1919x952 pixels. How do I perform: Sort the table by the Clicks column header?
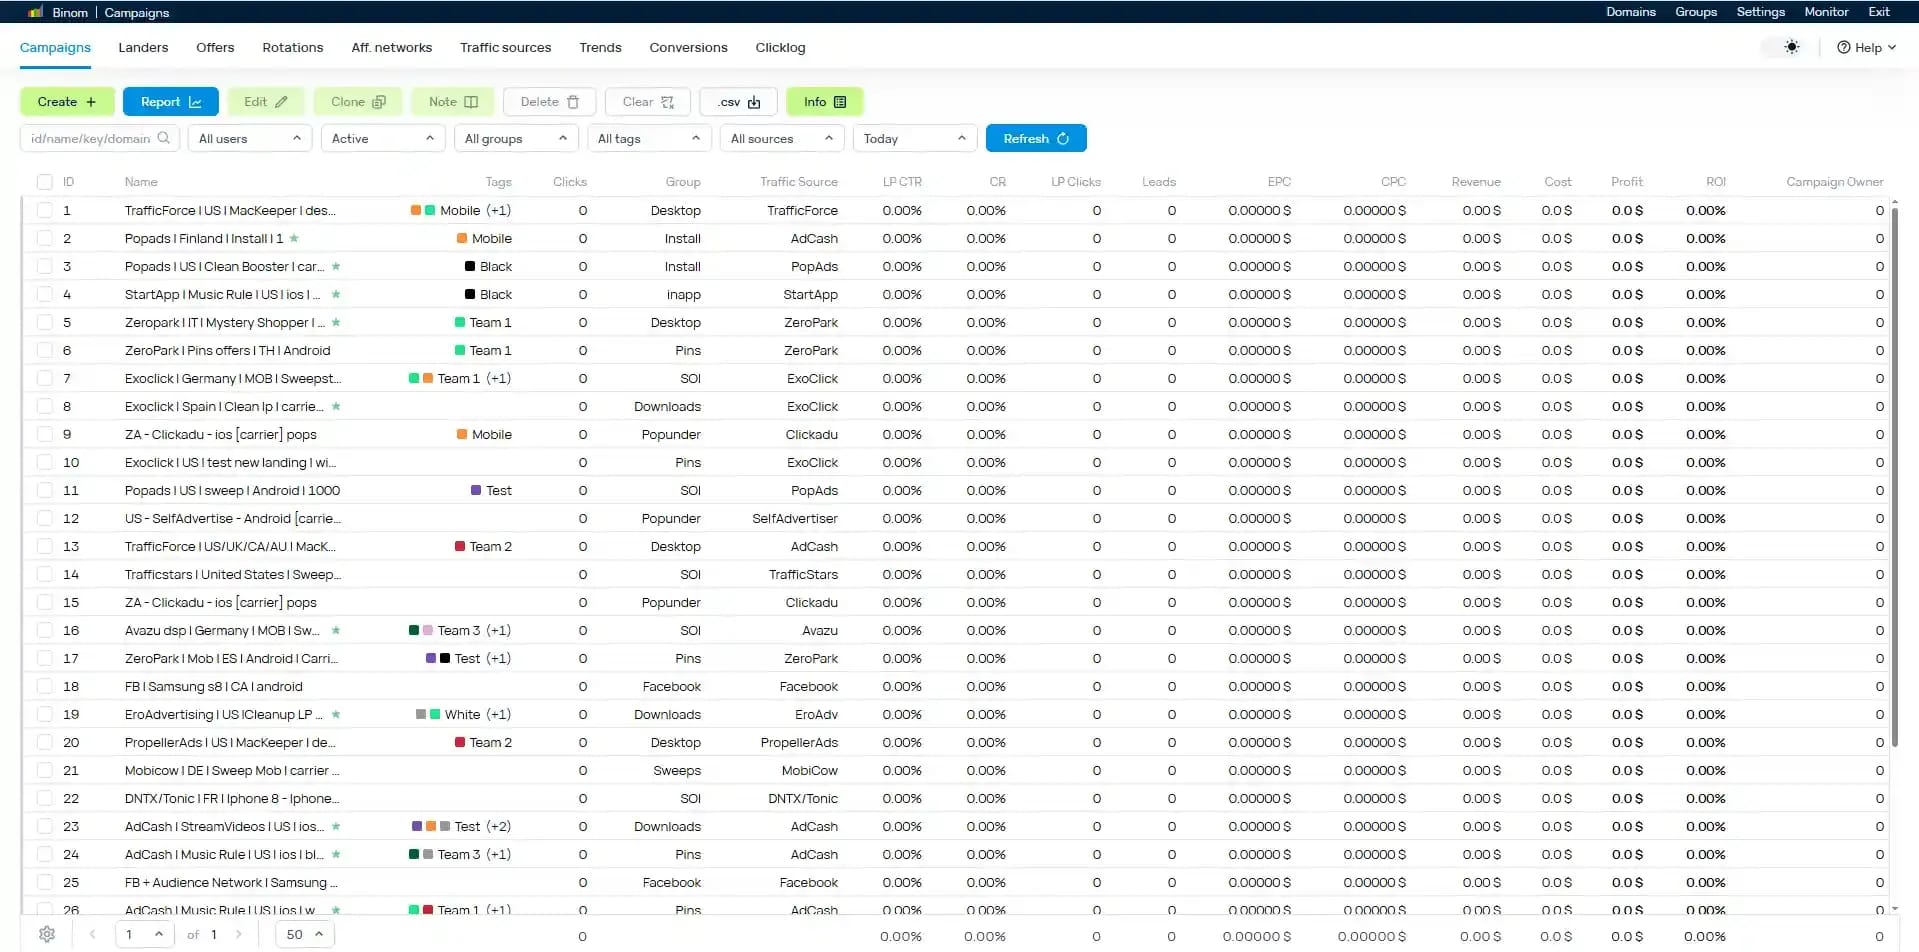tap(570, 182)
